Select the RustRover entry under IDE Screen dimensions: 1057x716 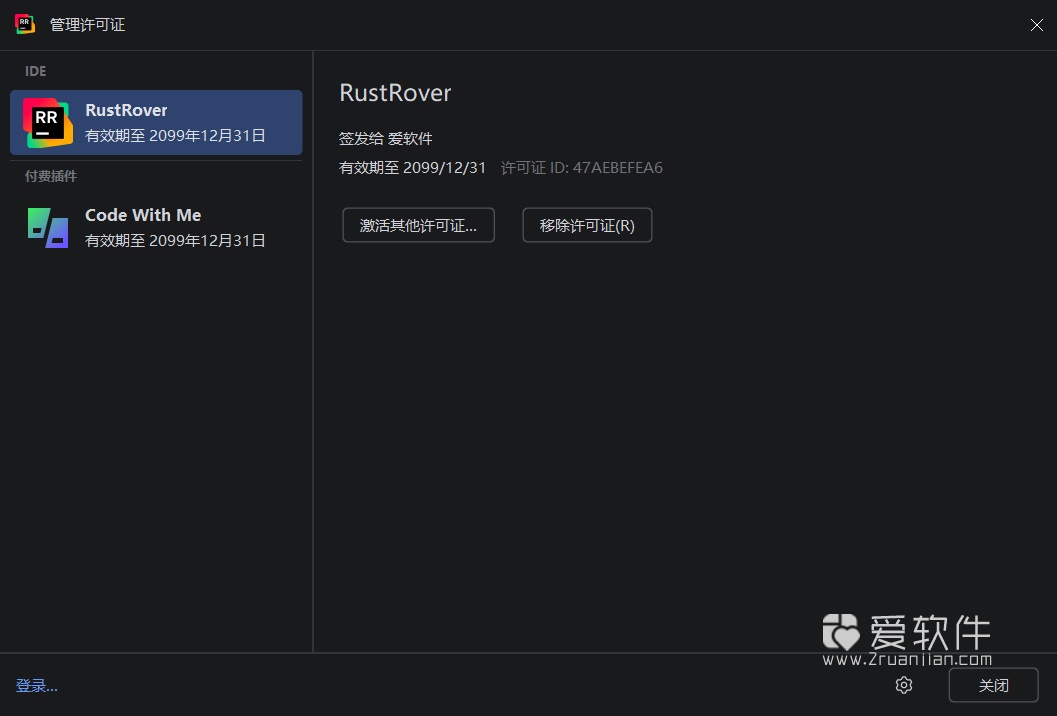155,122
